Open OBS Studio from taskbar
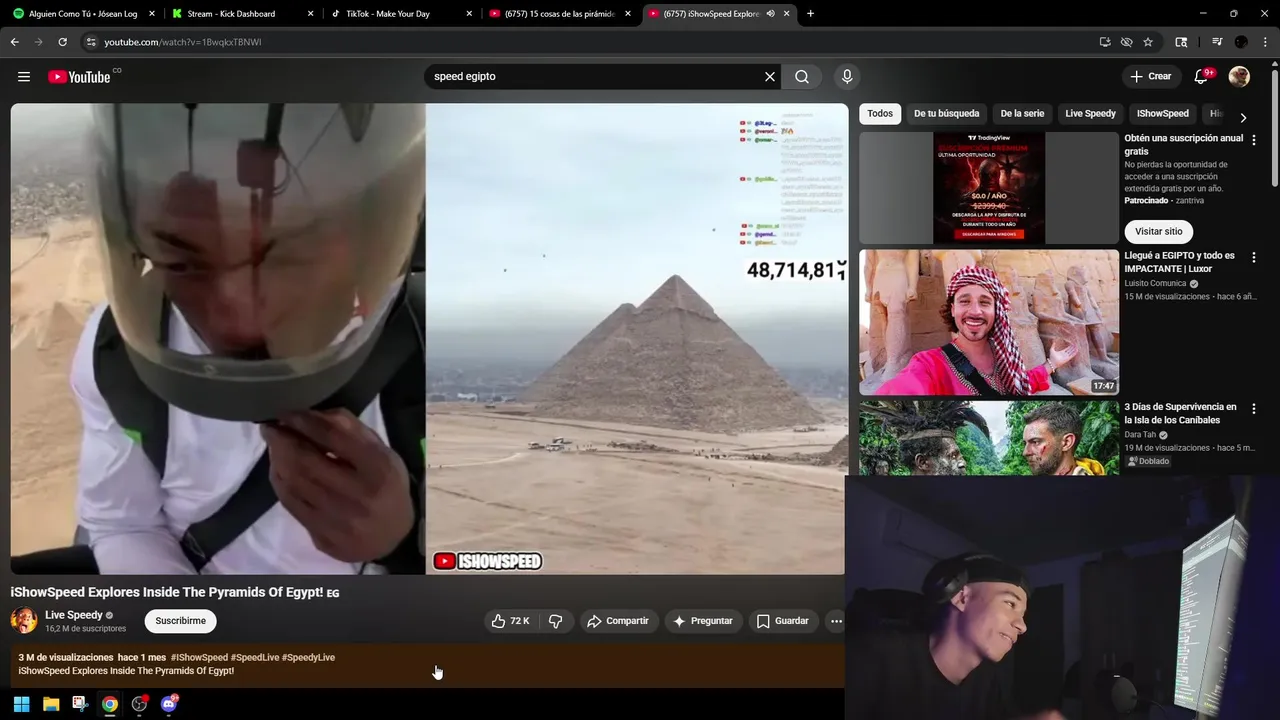 pos(139,704)
